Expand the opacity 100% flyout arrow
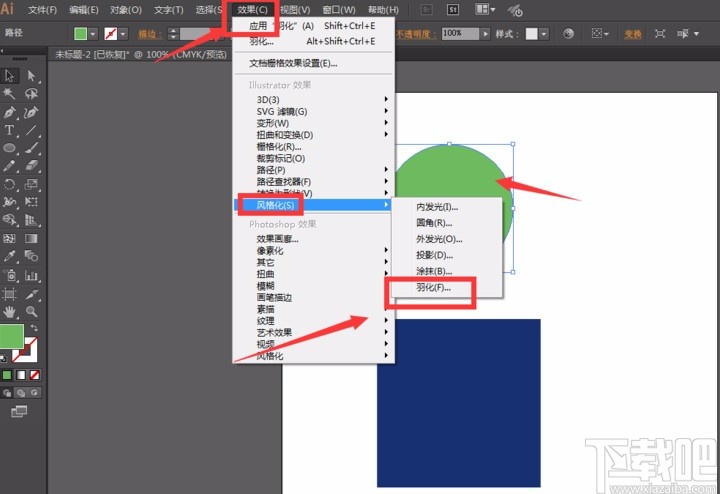Viewport: 720px width, 494px height. pos(485,34)
